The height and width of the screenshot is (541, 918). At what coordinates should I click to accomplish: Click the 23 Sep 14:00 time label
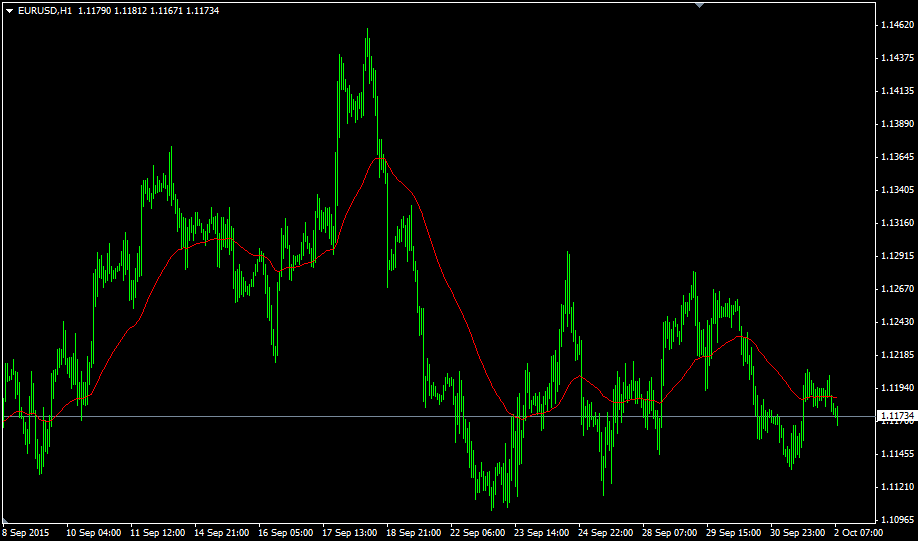point(542,533)
